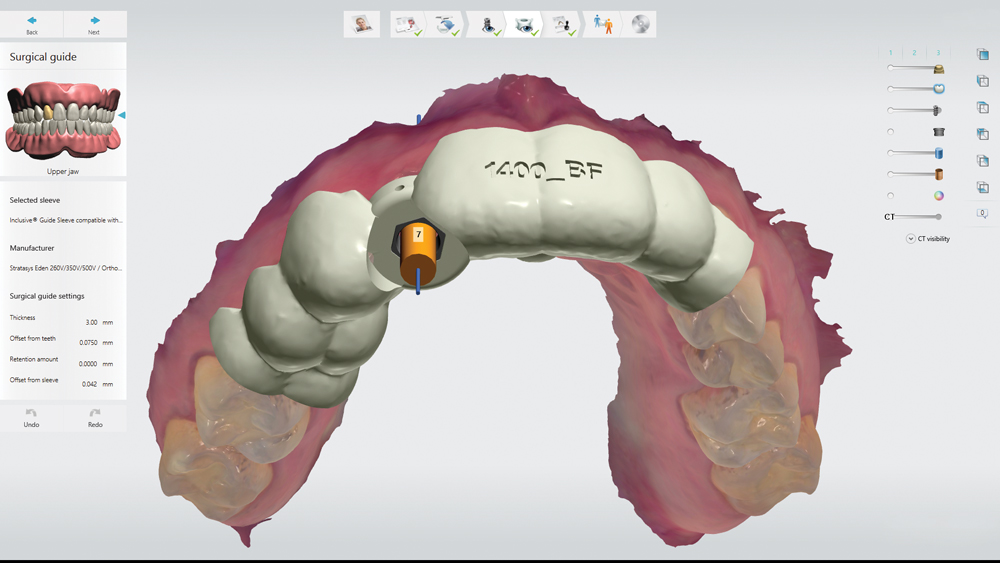1000x563 pixels.
Task: Open the approval stamp step icon
Action: (x=562, y=24)
